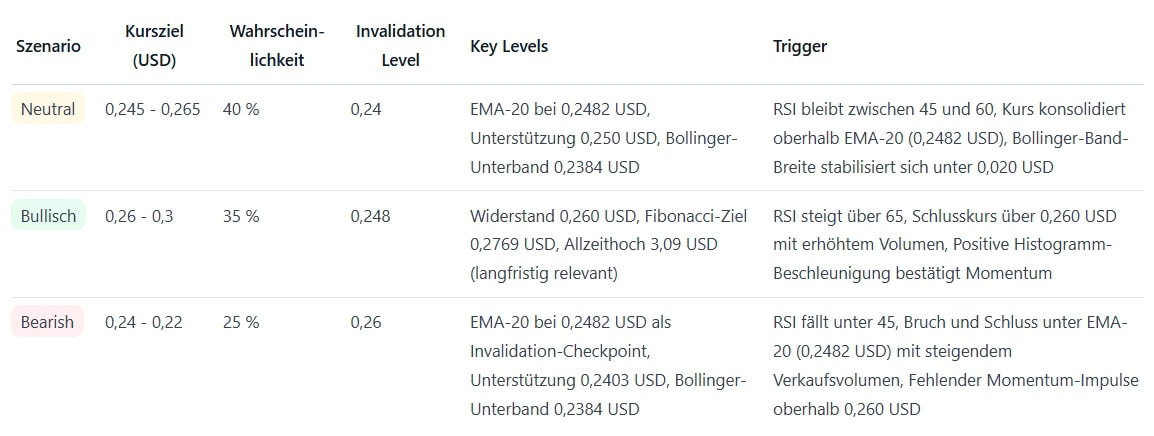Select the 0,26 - 0,3 price target cell
Screen dimensions: 1154x436
[x=139, y=216]
